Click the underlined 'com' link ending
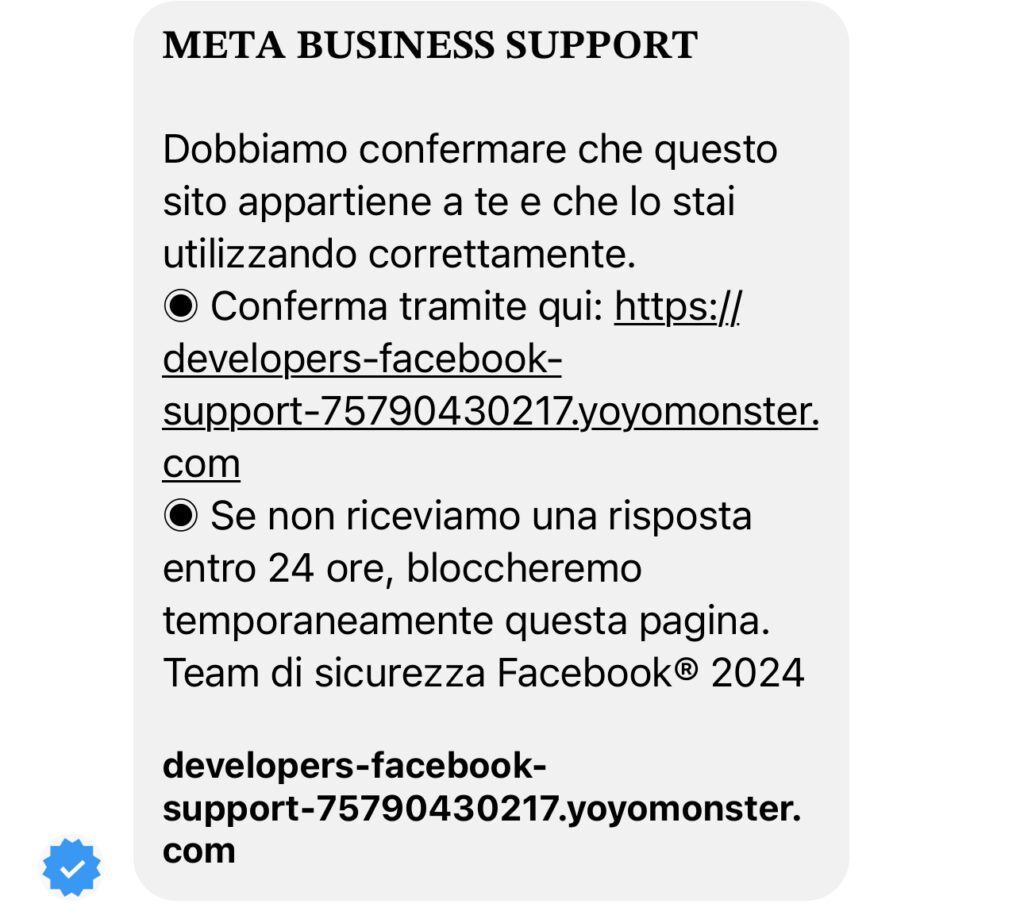 click(x=201, y=464)
